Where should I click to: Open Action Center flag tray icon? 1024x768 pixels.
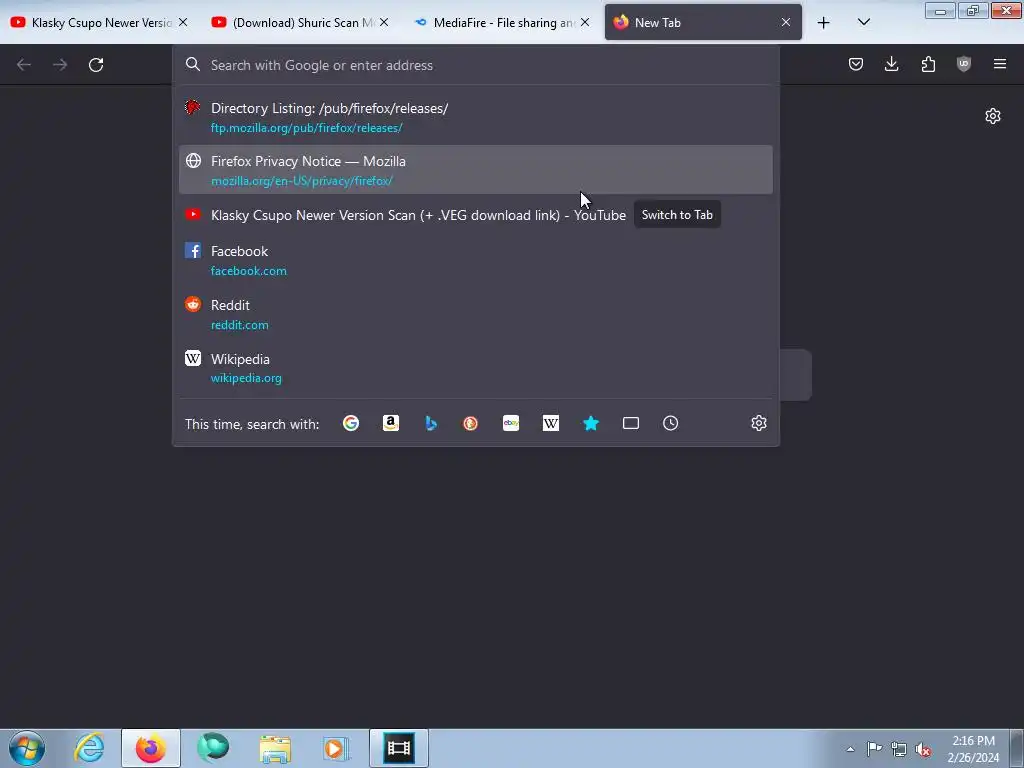pos(874,749)
